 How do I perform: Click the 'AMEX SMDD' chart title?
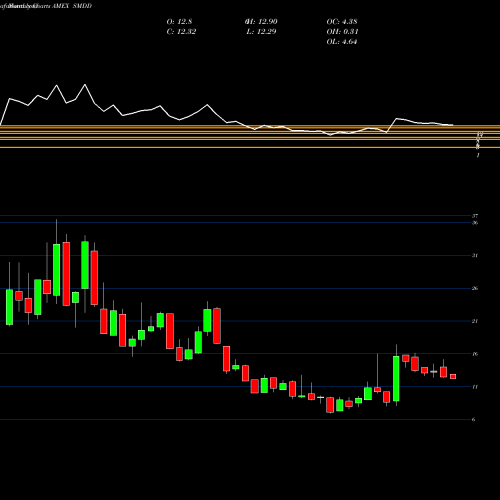pos(72,6)
